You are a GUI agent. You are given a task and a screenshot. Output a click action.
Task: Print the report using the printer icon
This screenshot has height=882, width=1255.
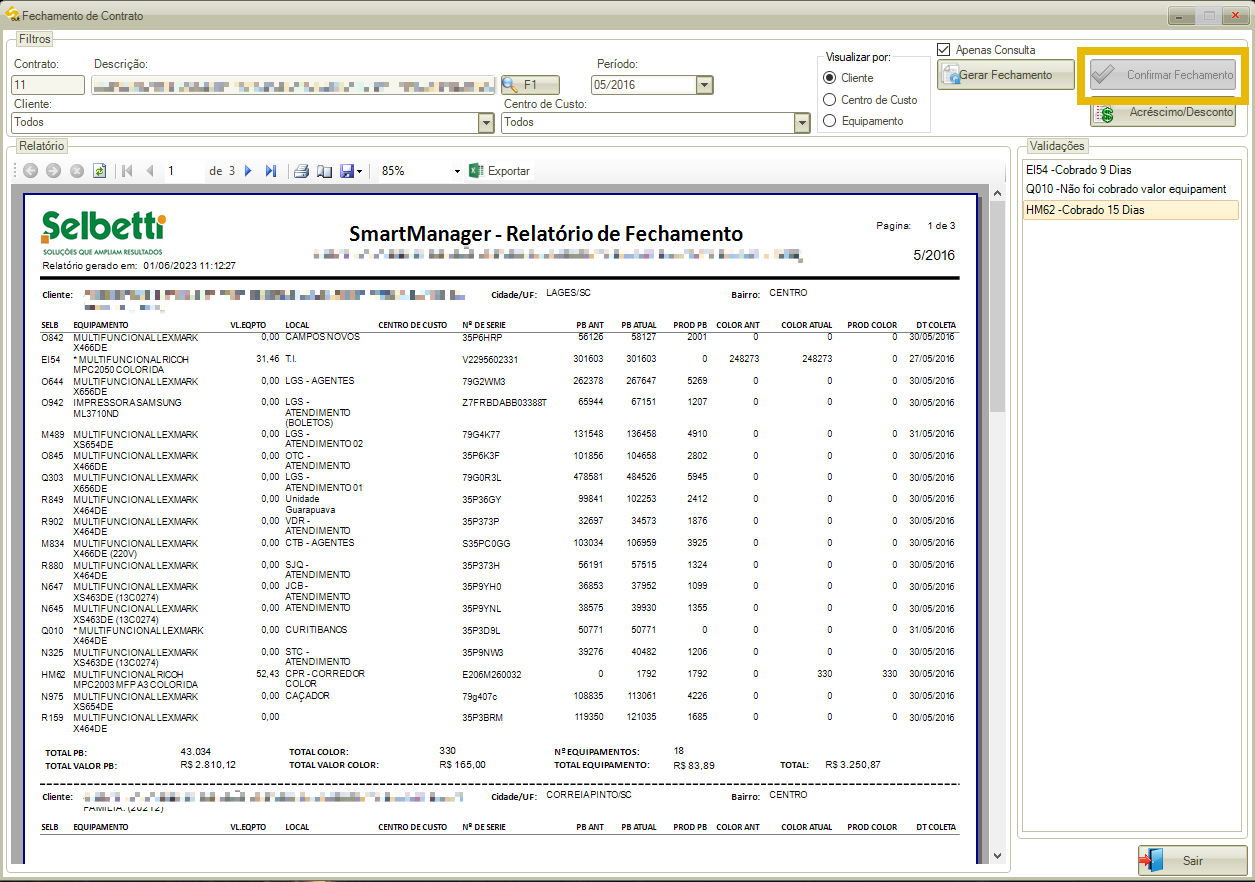click(301, 171)
